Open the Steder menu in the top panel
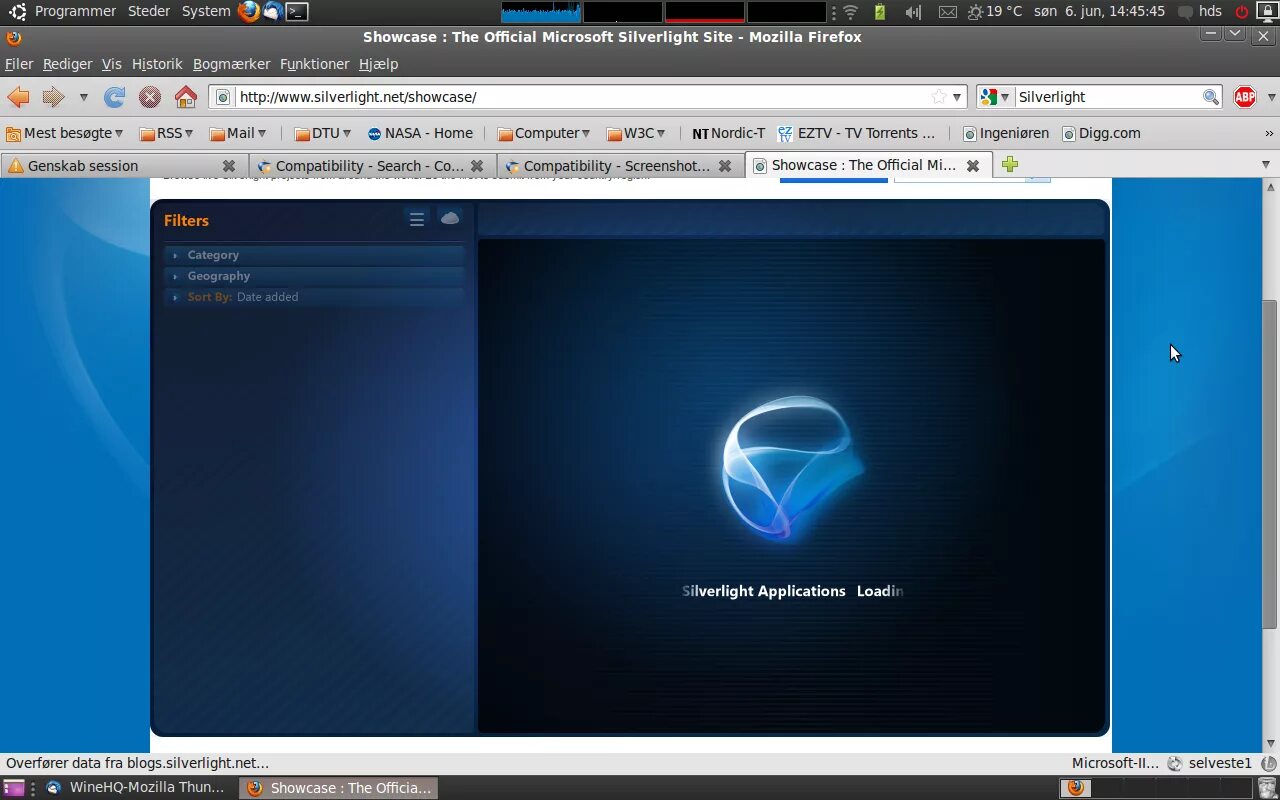1280x800 pixels. pos(149,11)
